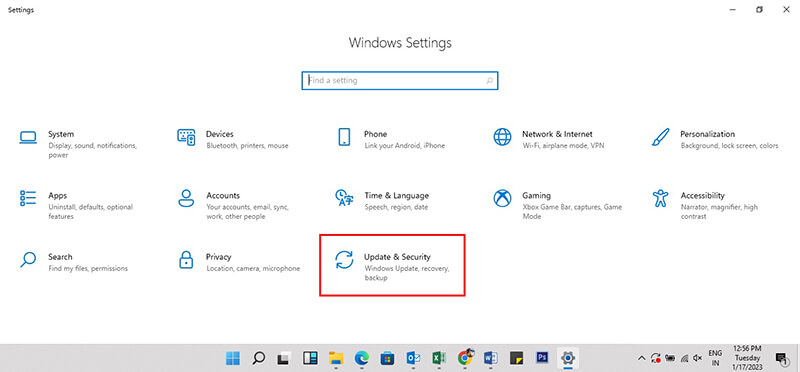Image resolution: width=800 pixels, height=372 pixels.
Task: Click the Privacy heading text
Action: [x=218, y=257]
